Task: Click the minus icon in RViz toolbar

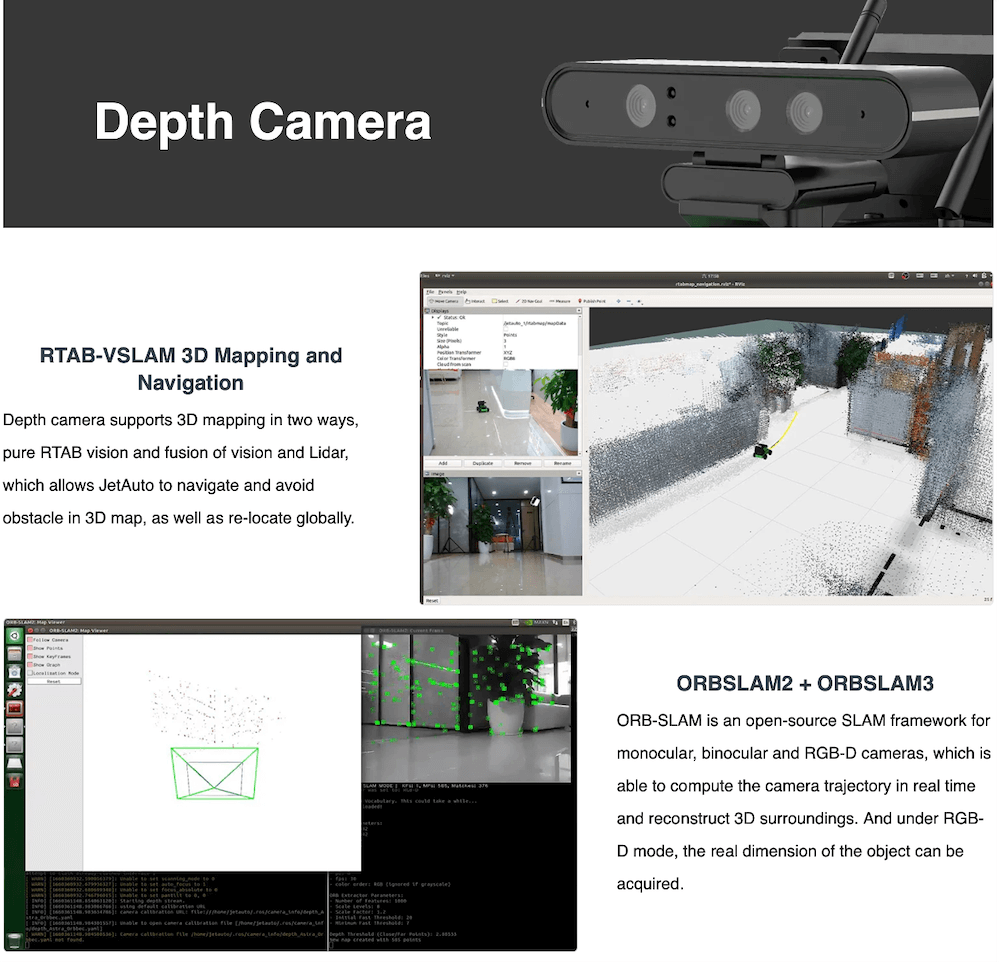Action: click(x=629, y=301)
